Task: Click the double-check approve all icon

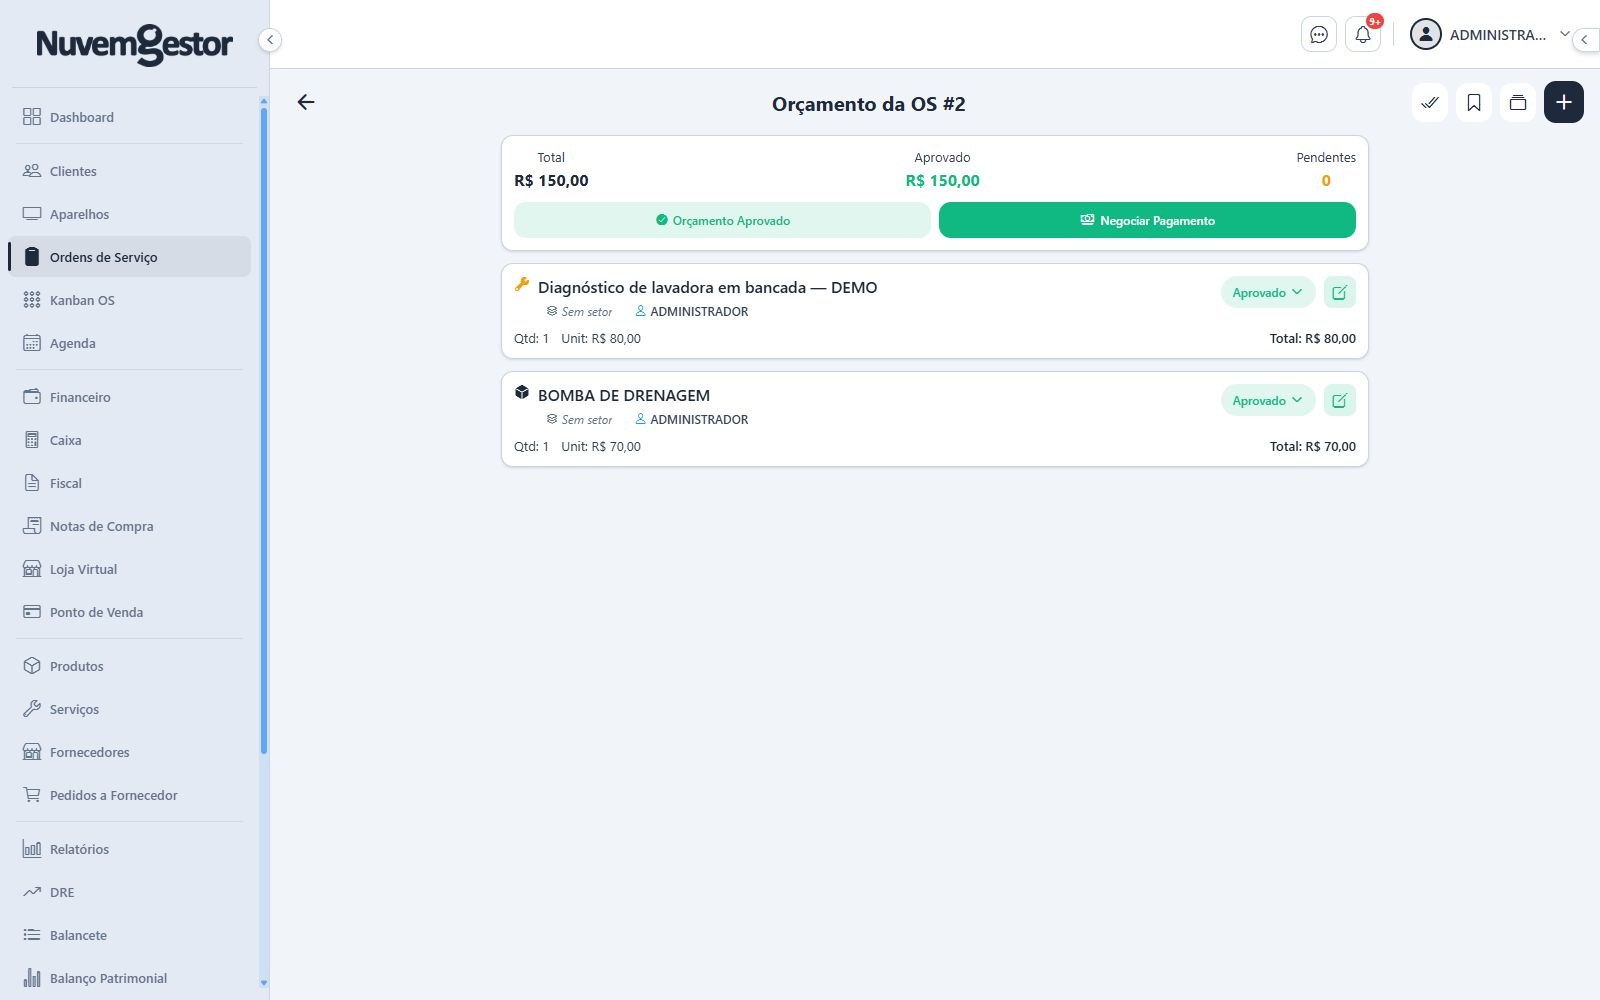Action: coord(1430,102)
